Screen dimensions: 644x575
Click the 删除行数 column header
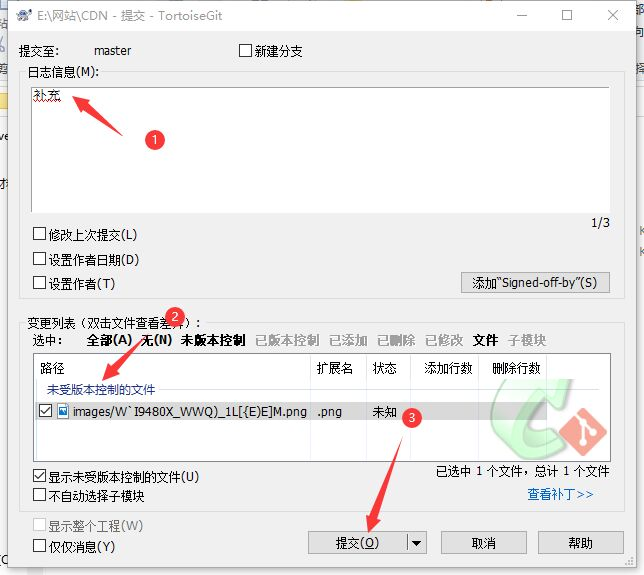513,368
